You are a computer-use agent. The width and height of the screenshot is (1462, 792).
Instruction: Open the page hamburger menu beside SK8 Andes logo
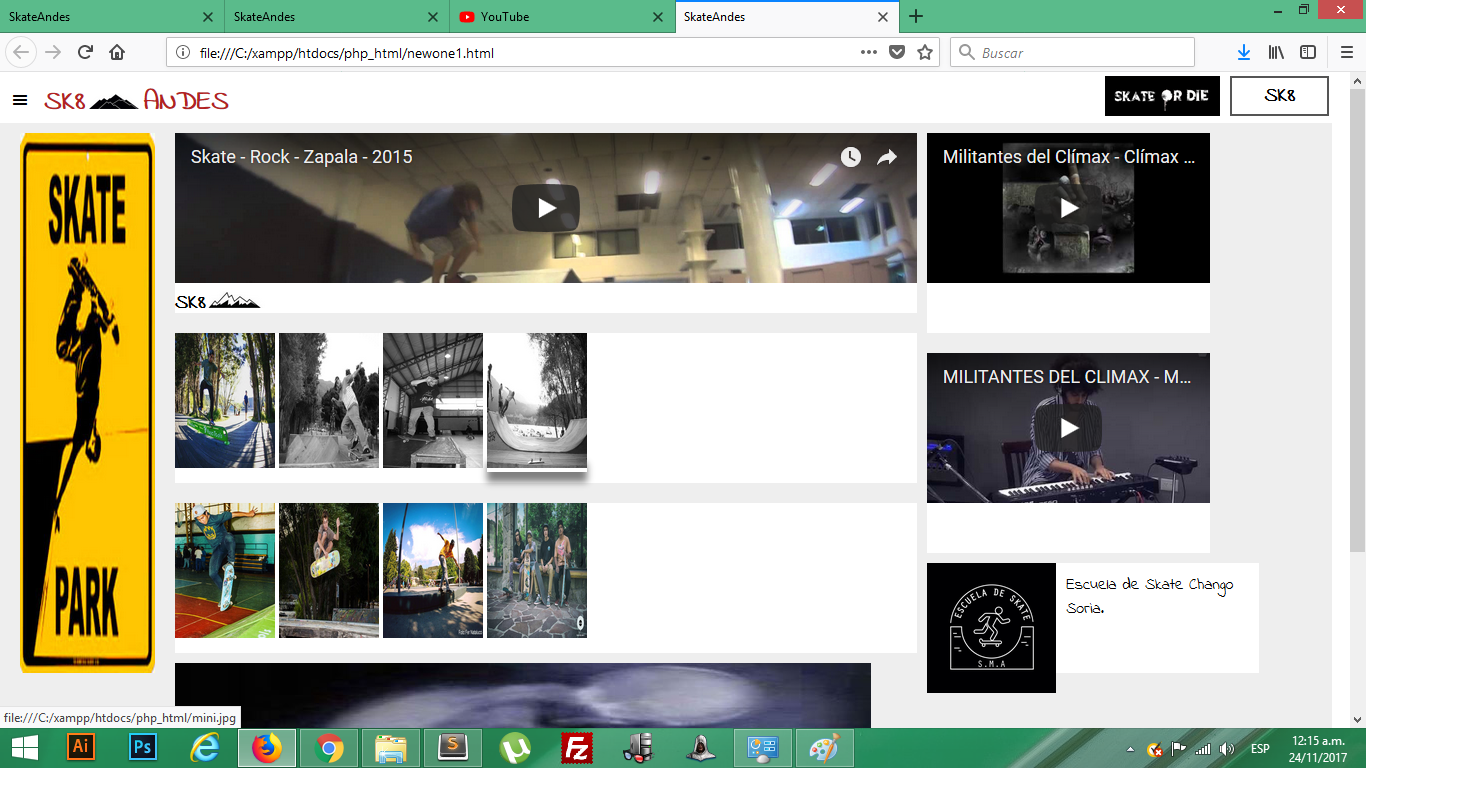(x=20, y=100)
